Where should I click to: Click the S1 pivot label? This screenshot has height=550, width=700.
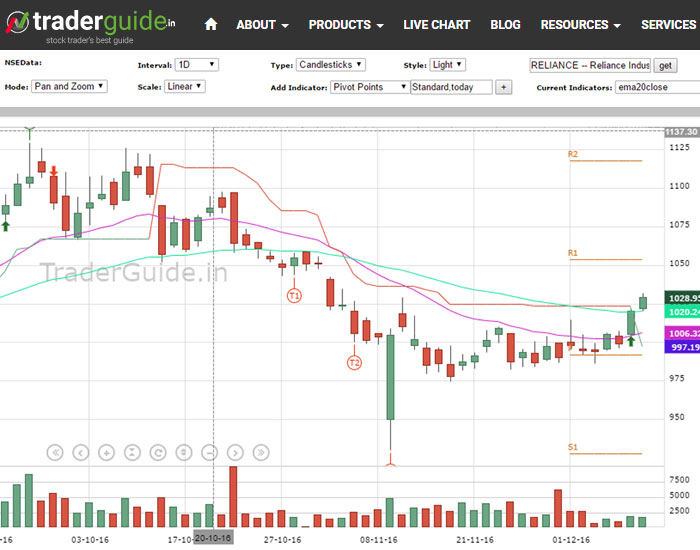click(572, 447)
